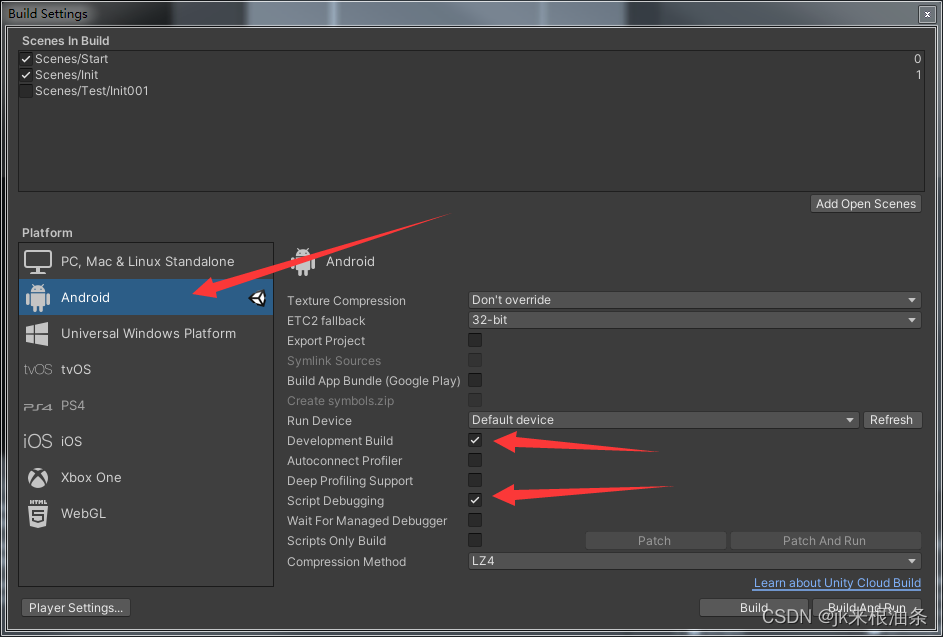
Task: Click Build And Run button
Action: tap(866, 608)
